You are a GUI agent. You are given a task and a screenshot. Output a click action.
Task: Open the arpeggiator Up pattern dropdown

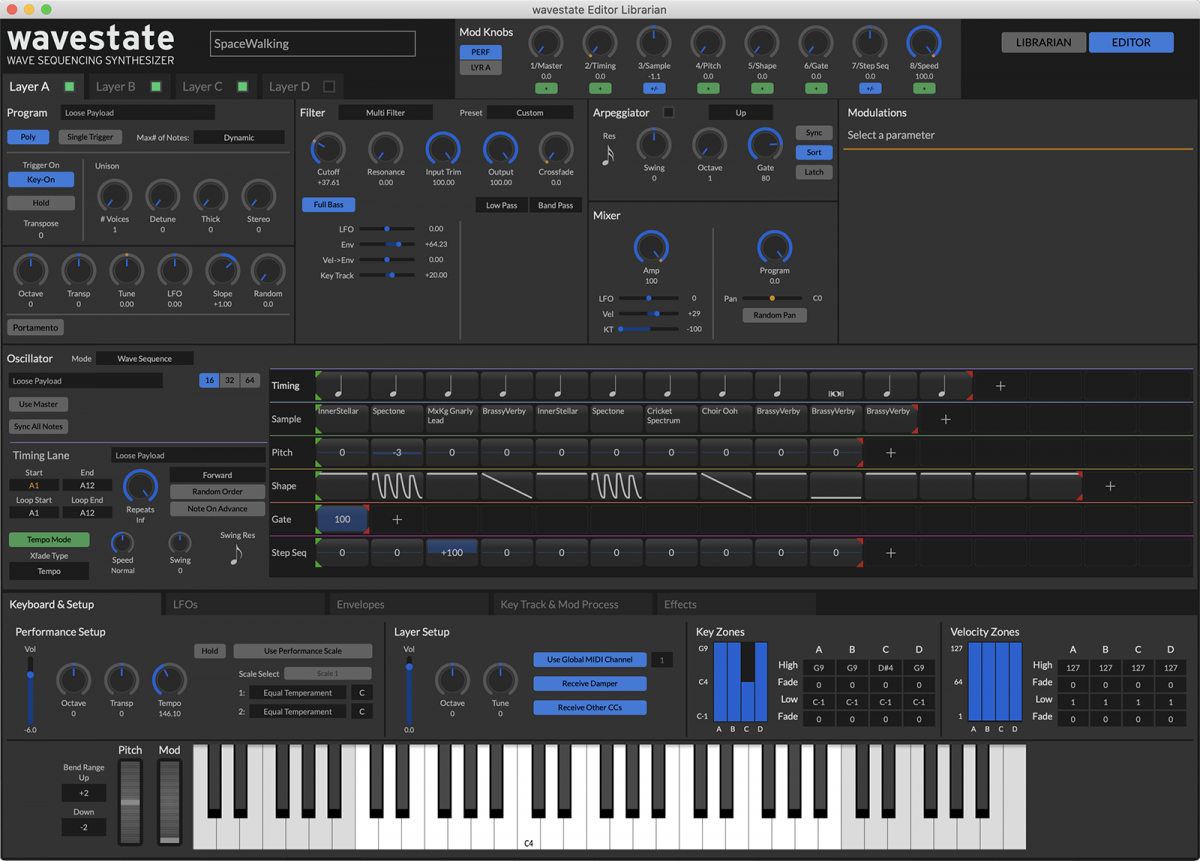tap(740, 112)
